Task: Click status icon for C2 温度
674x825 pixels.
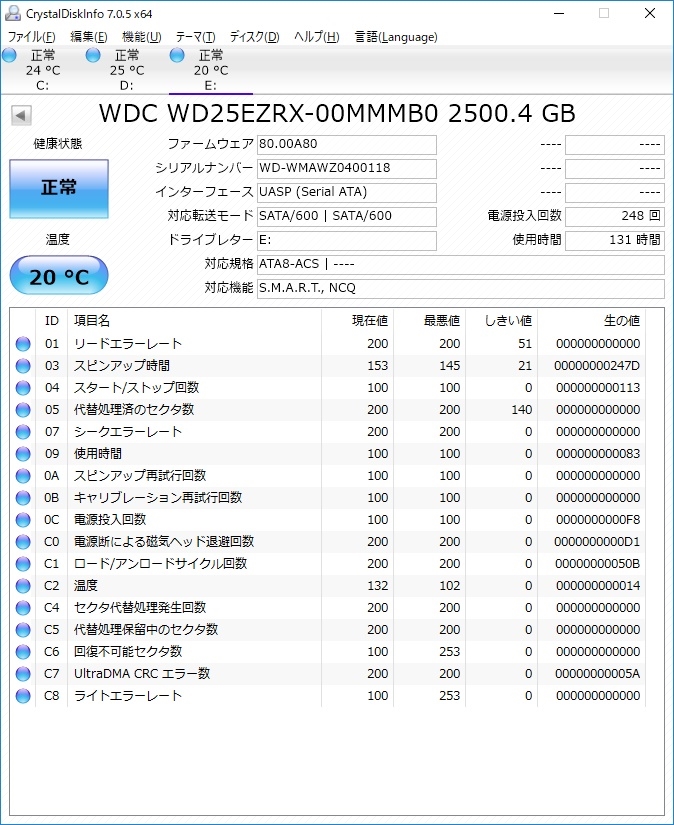Action: coord(23,586)
